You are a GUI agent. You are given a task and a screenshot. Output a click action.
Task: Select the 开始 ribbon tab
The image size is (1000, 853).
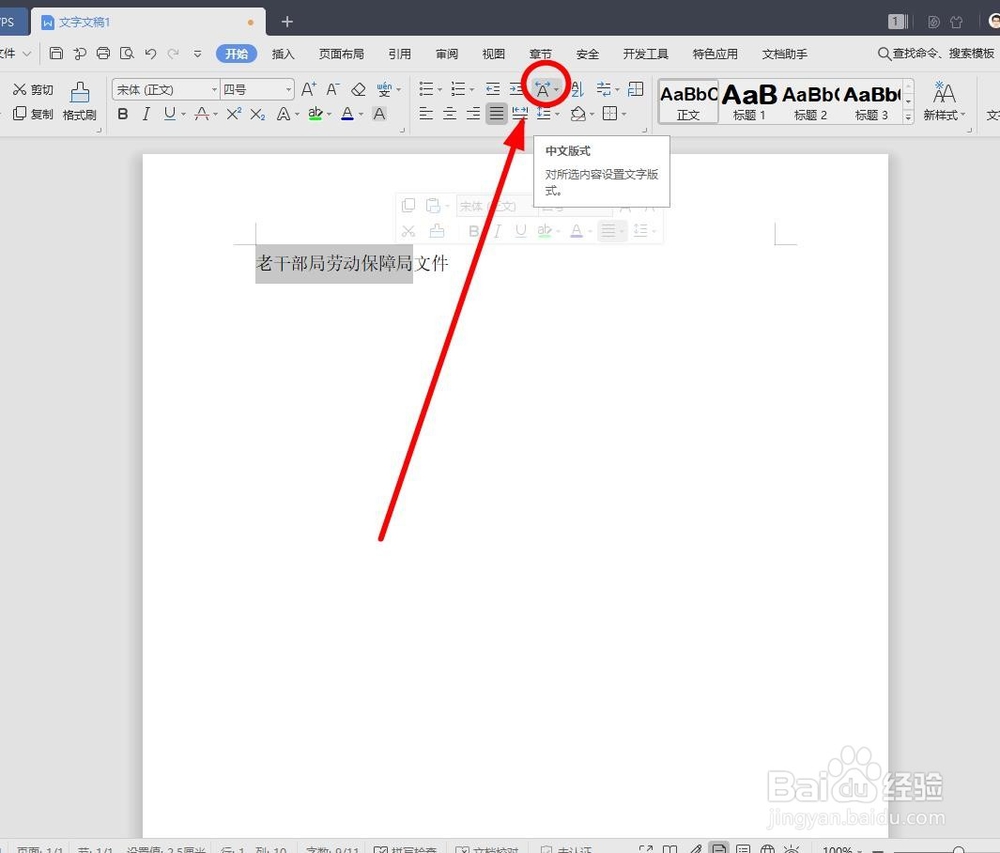237,54
